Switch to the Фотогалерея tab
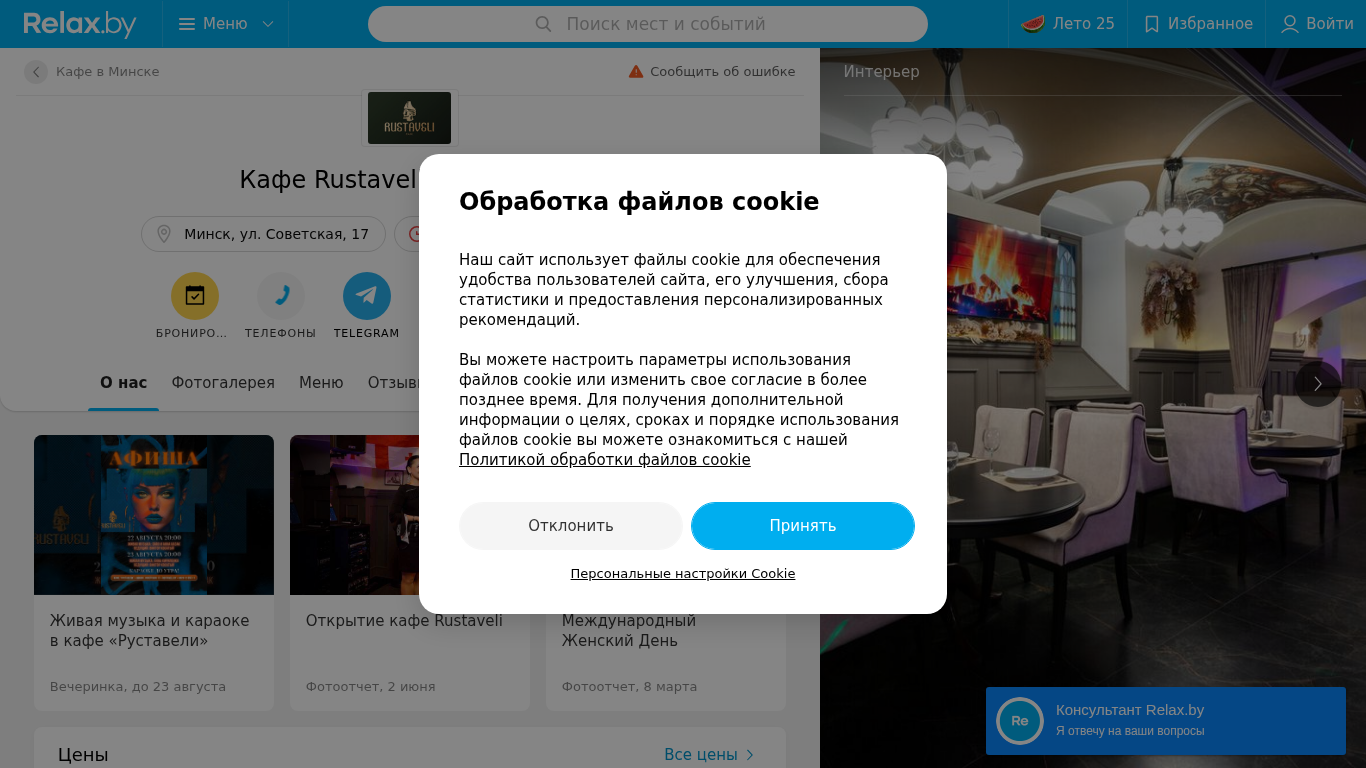 223,383
